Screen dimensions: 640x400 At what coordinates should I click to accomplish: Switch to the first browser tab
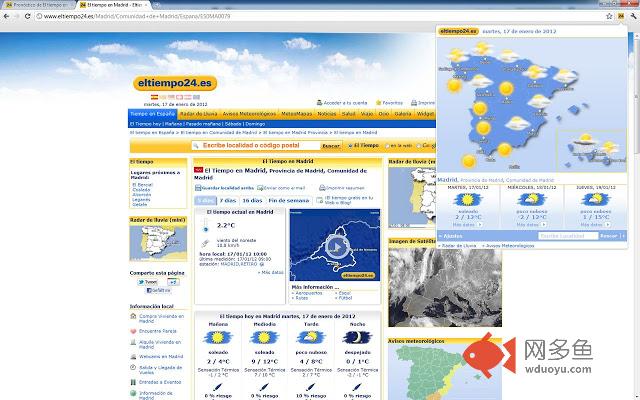(38, 5)
